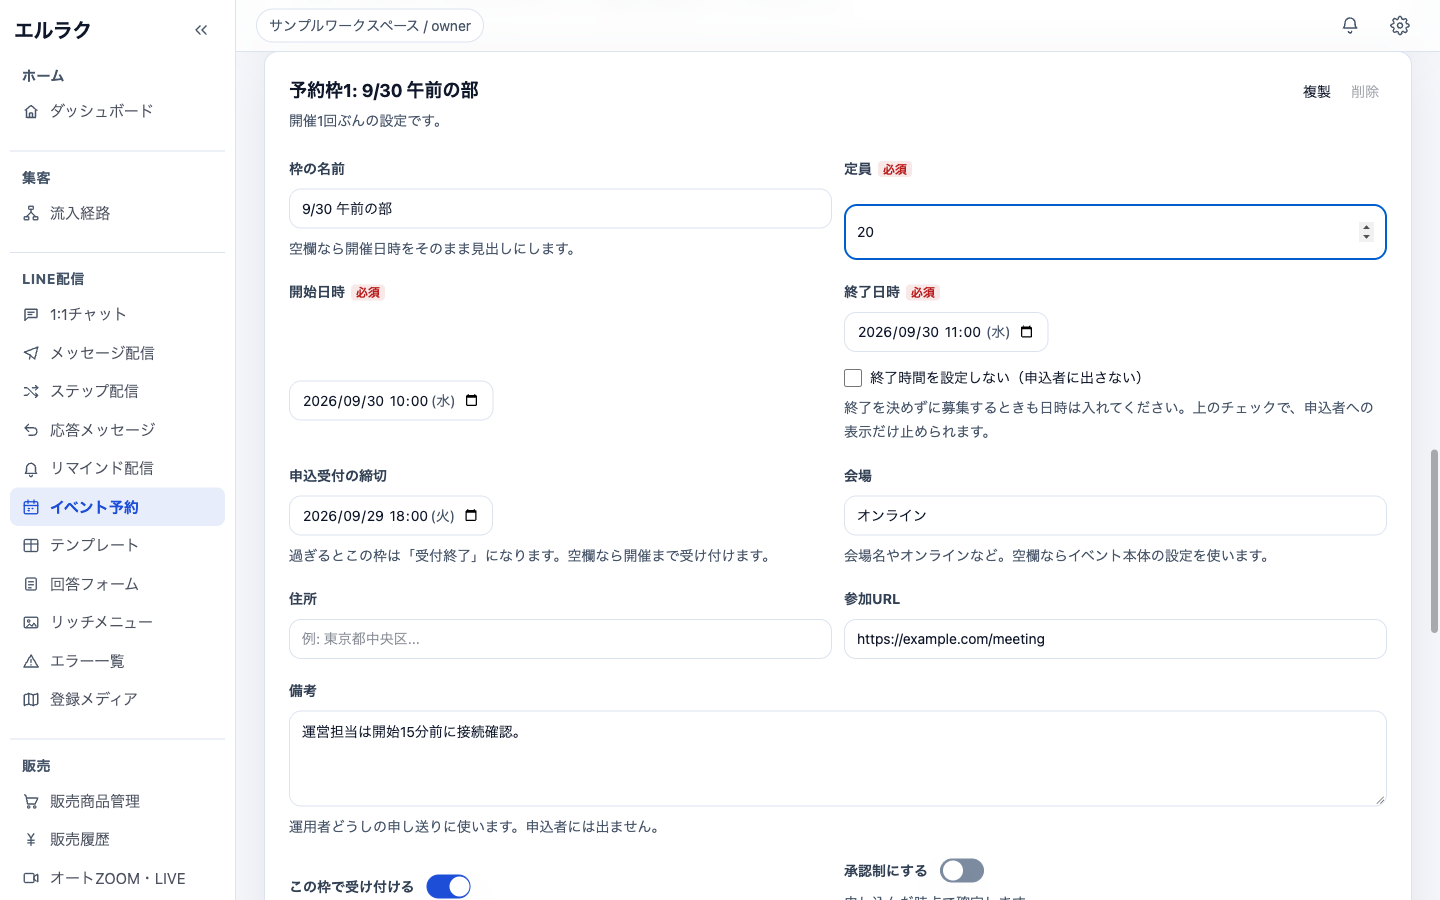Click the ステップ配信 shuffle icon
1440x900 pixels.
[31, 392]
